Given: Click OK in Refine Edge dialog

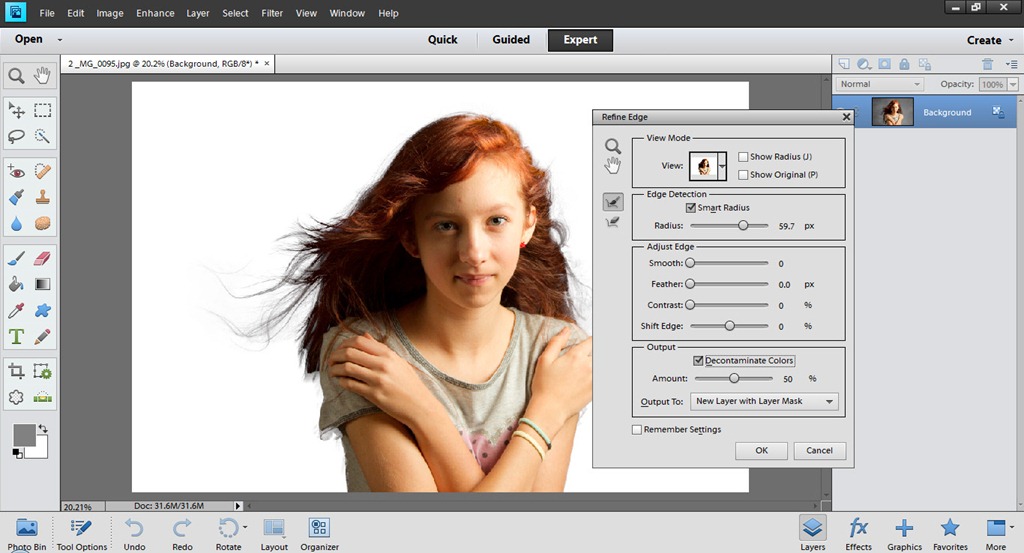Looking at the screenshot, I should [761, 451].
